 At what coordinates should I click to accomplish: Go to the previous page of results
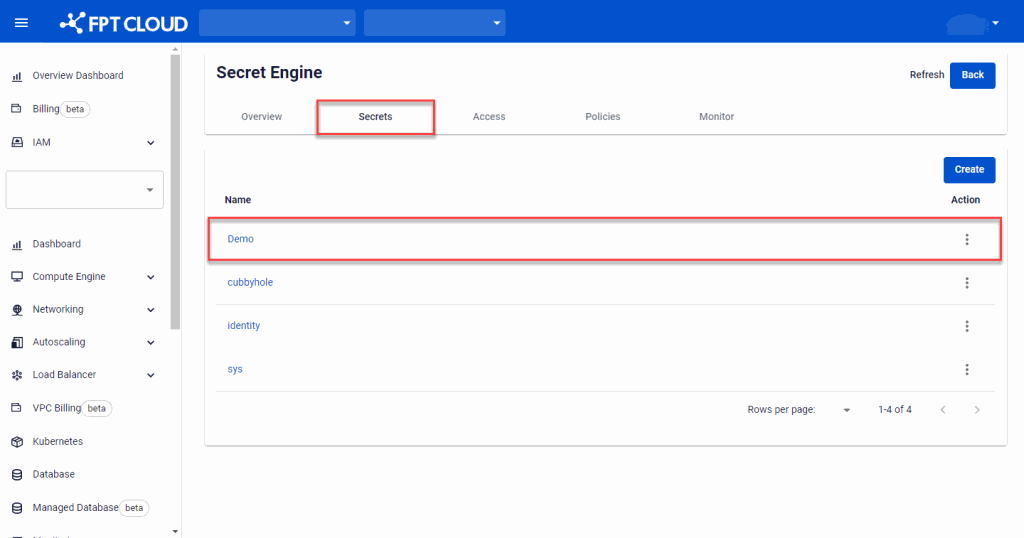click(x=942, y=410)
